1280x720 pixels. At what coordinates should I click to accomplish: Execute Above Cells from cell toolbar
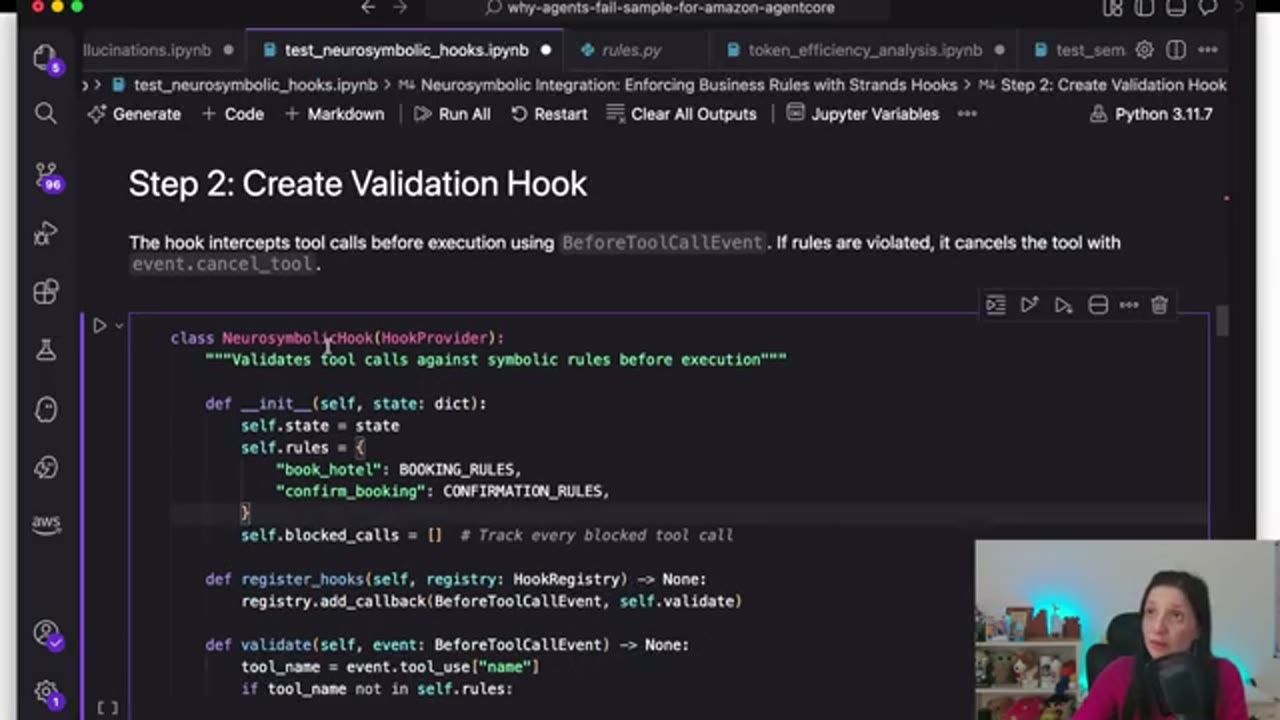(x=1029, y=305)
